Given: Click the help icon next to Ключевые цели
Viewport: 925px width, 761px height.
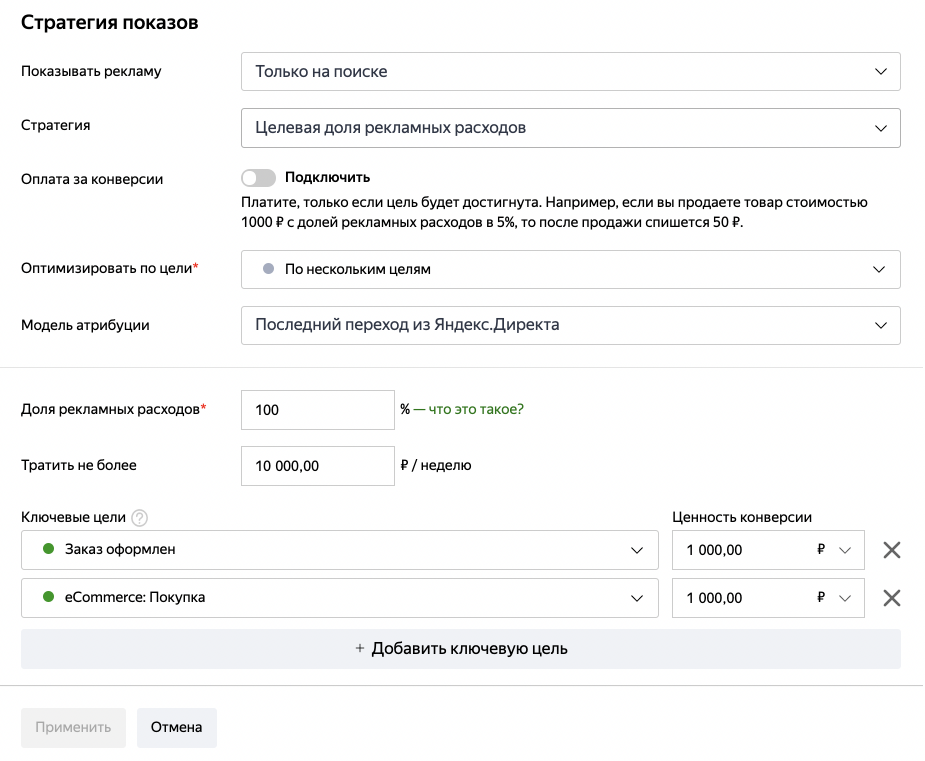Looking at the screenshot, I should (x=140, y=518).
